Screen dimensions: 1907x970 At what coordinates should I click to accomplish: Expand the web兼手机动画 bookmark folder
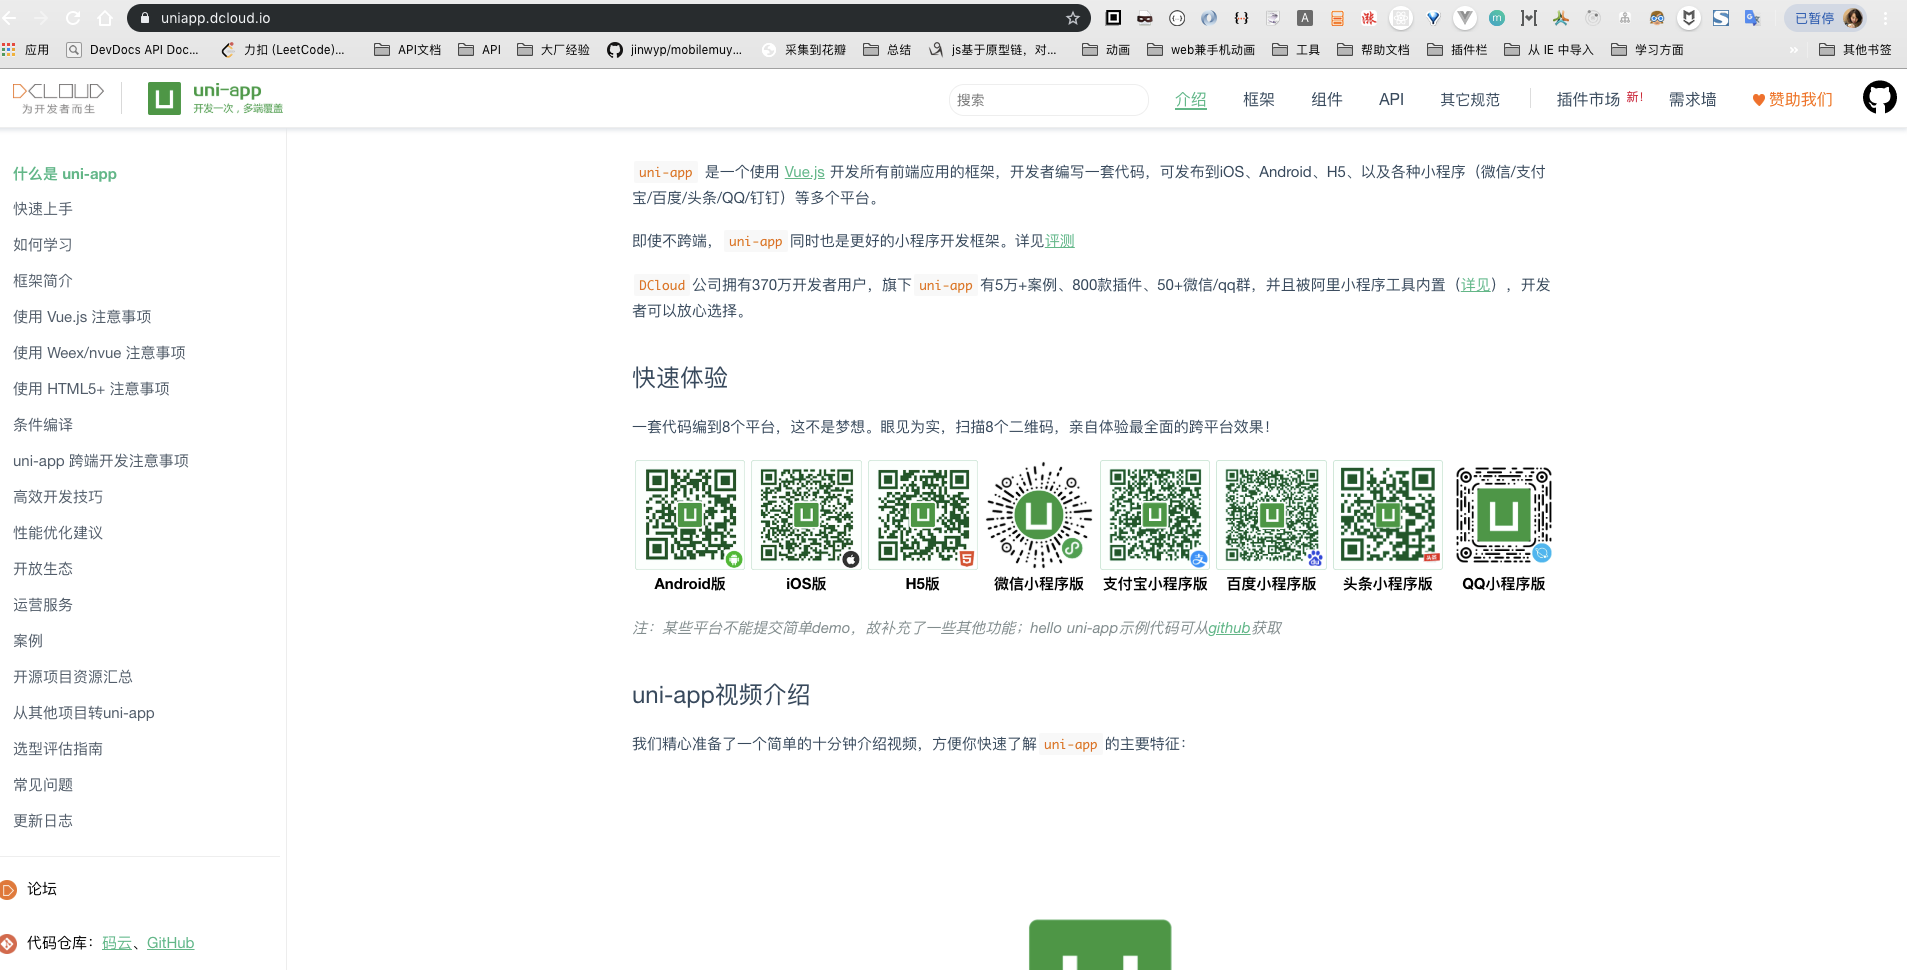click(1201, 49)
